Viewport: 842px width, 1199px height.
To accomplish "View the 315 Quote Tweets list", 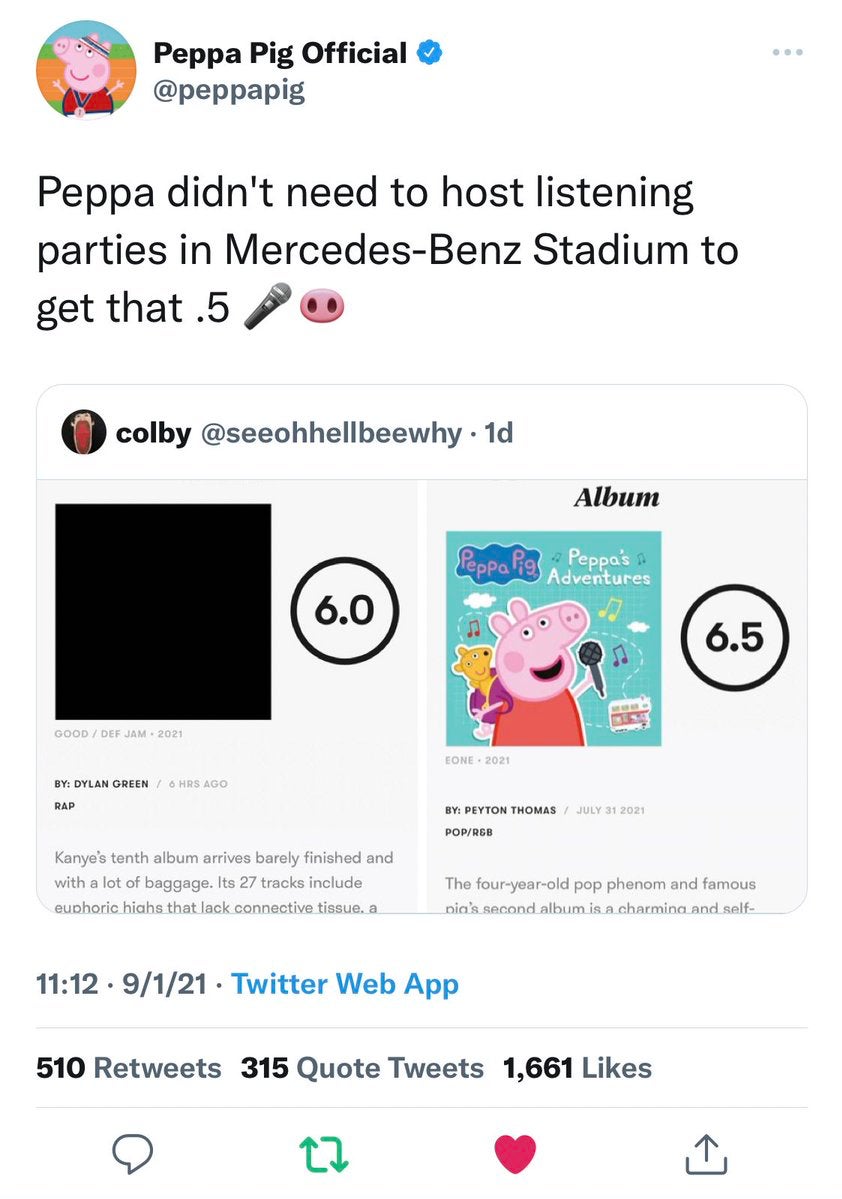I will [362, 1068].
